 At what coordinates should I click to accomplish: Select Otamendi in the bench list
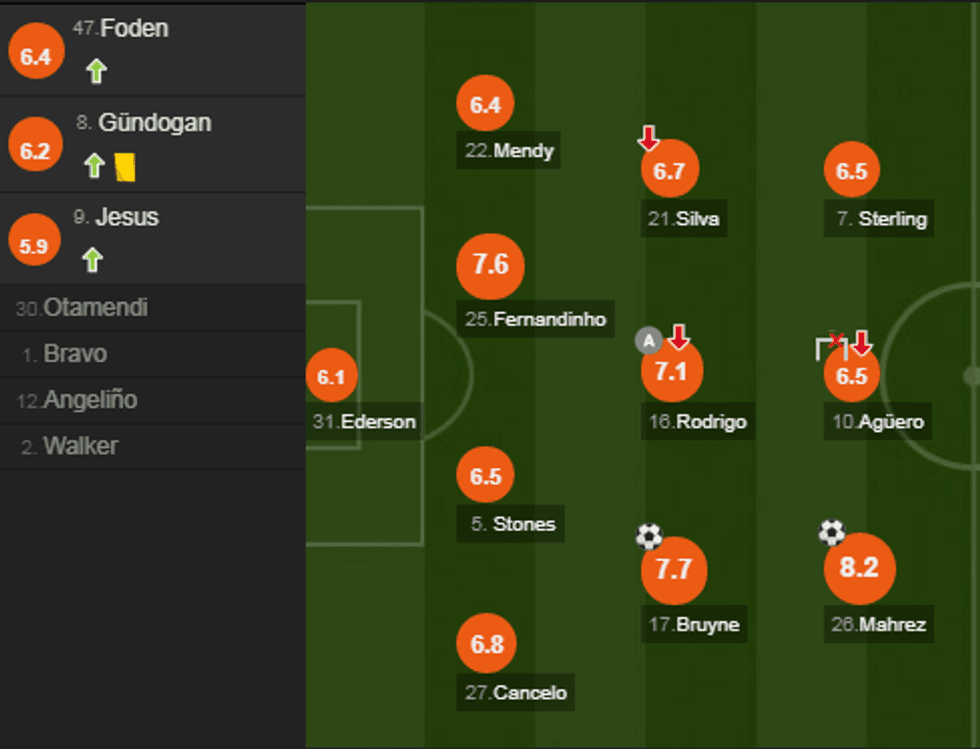pos(95,308)
